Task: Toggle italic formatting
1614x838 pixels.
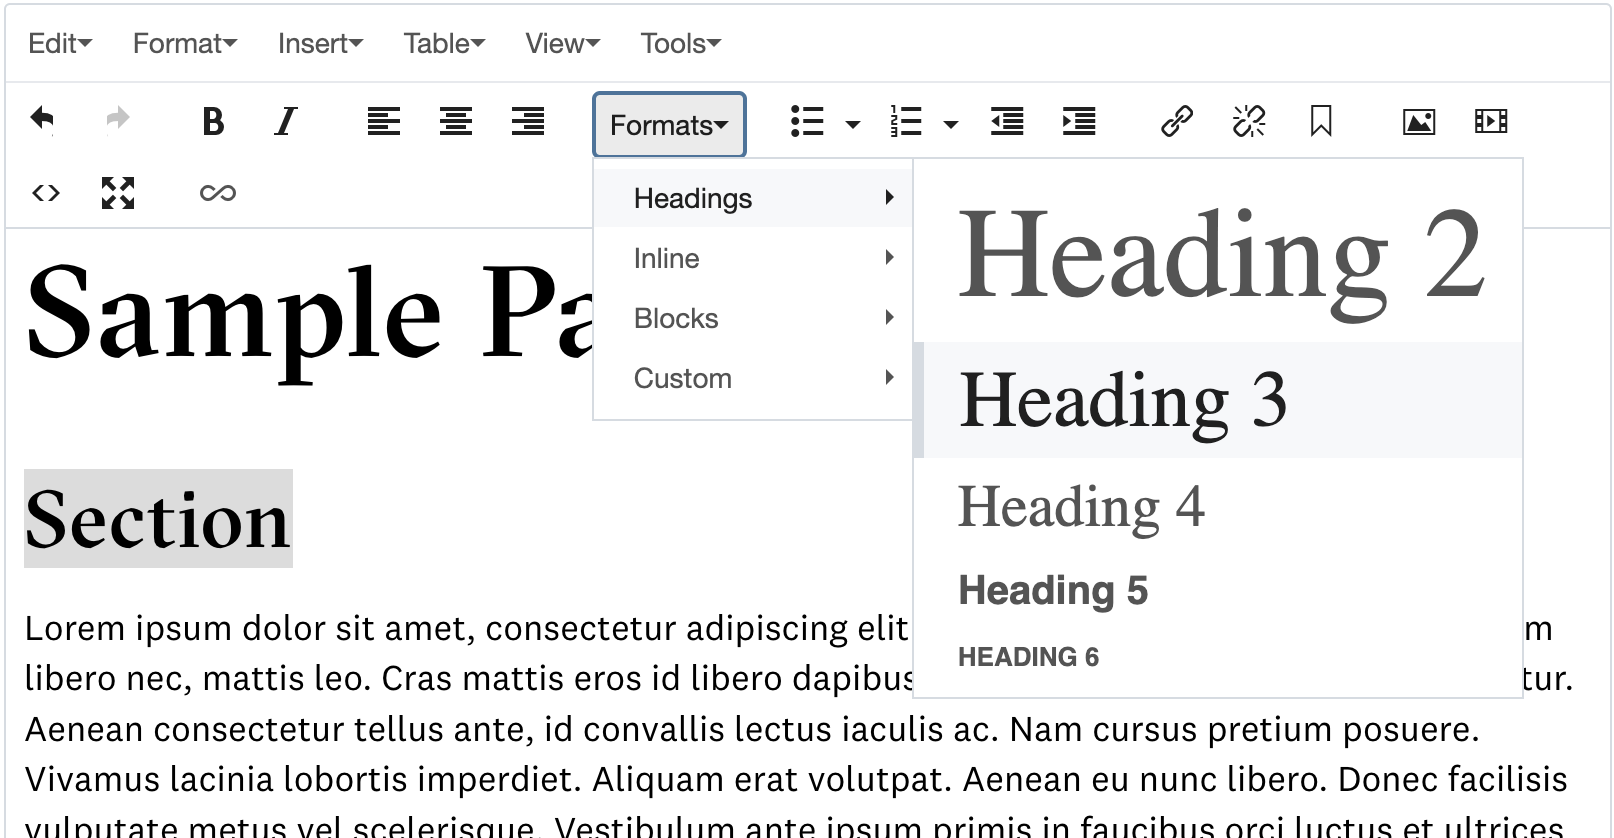Action: 286,122
